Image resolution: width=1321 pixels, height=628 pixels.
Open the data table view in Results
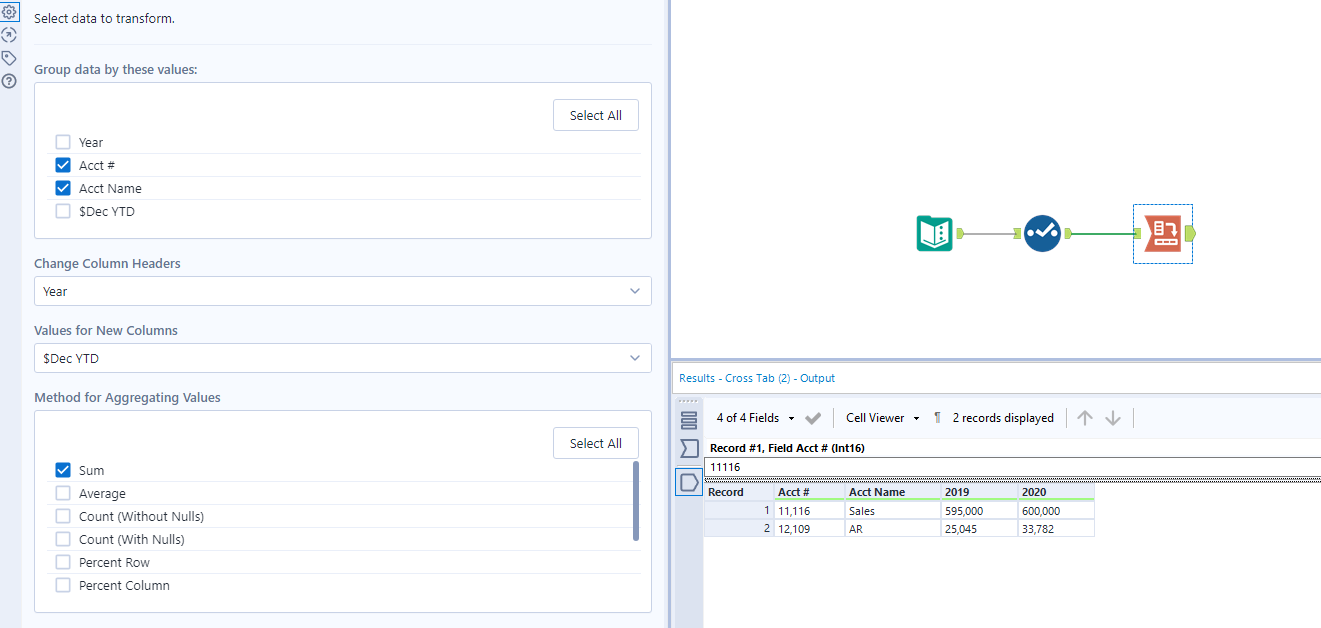click(x=688, y=420)
